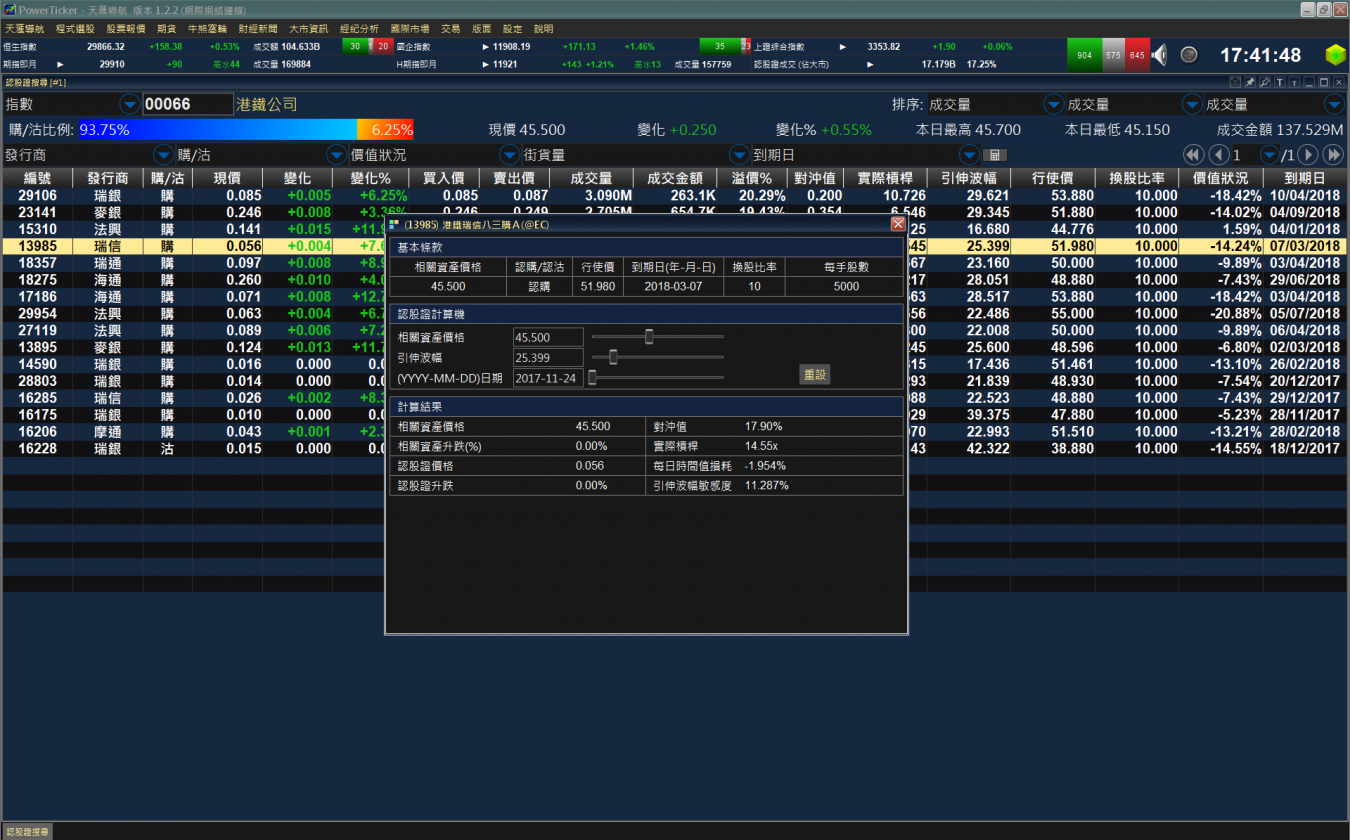The image size is (1350, 840).
Task: Click the pin icon in panel title bar
Action: [1250, 82]
